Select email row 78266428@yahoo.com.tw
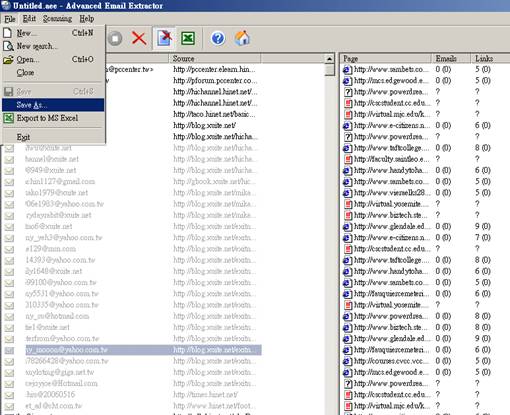 coord(67,361)
